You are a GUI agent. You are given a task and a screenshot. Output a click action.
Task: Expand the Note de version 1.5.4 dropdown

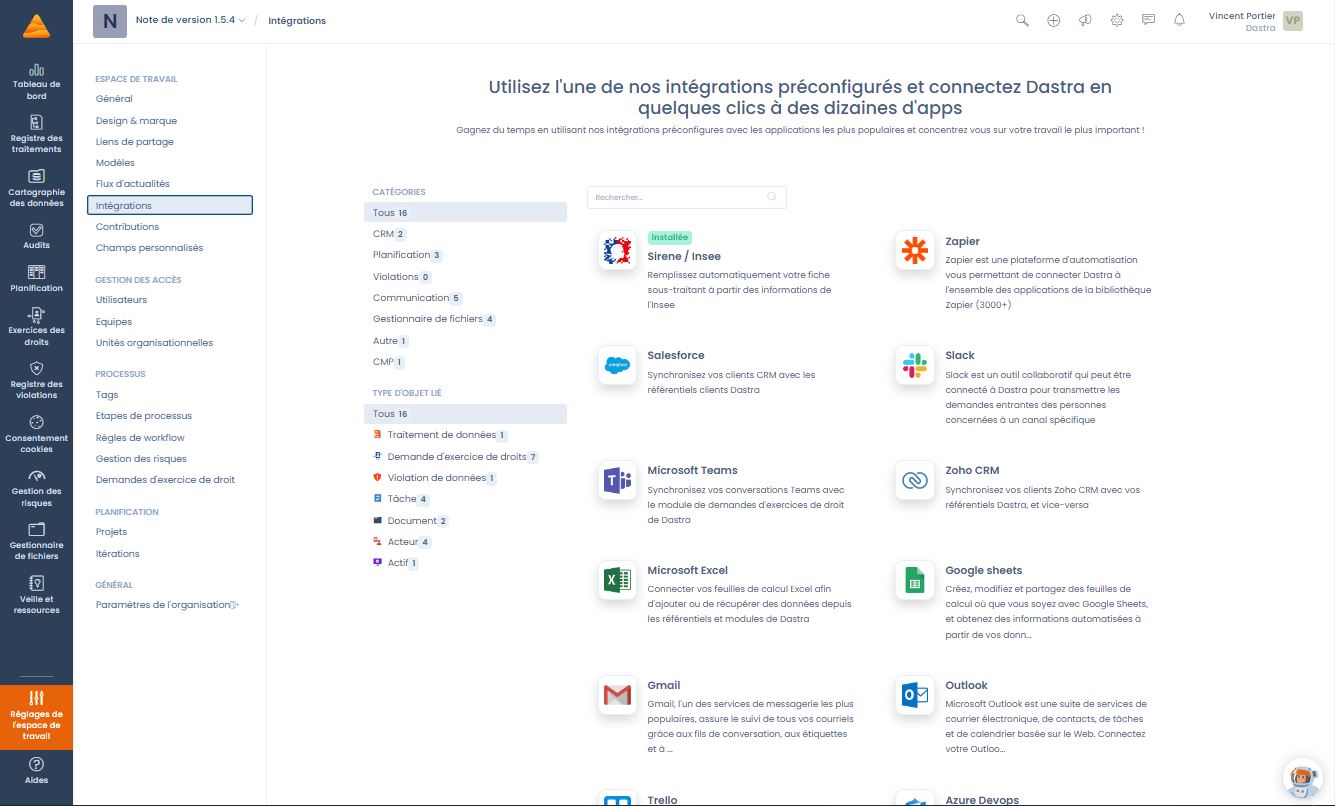coord(190,20)
